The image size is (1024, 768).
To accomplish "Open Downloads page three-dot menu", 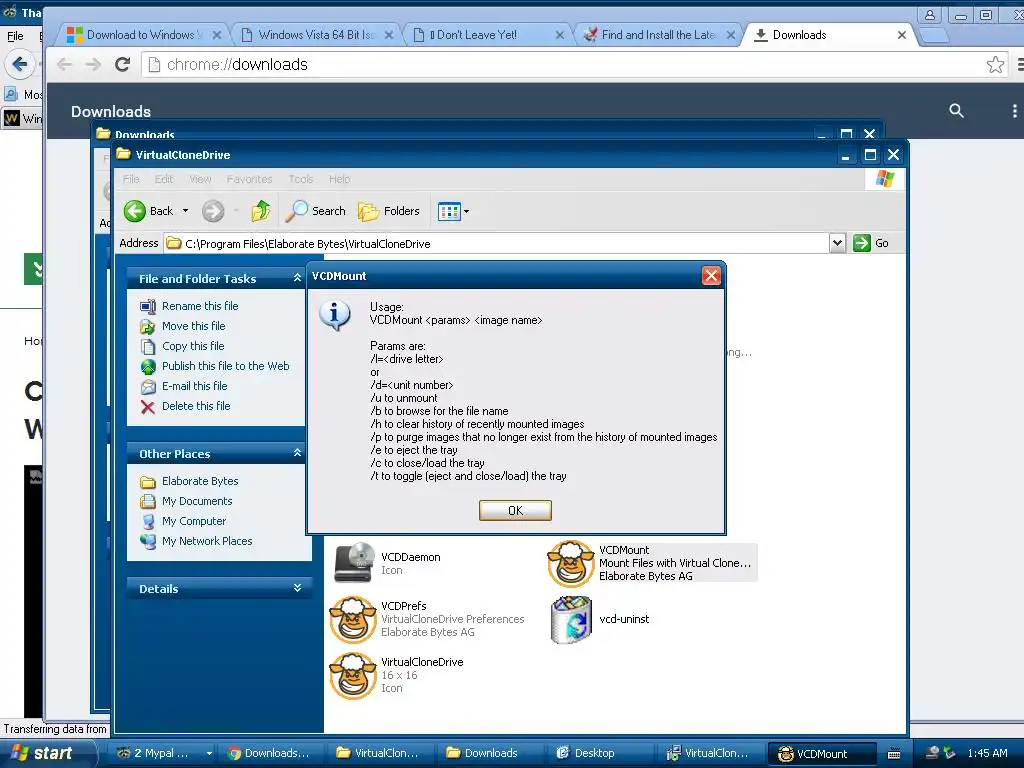I will tap(1014, 111).
